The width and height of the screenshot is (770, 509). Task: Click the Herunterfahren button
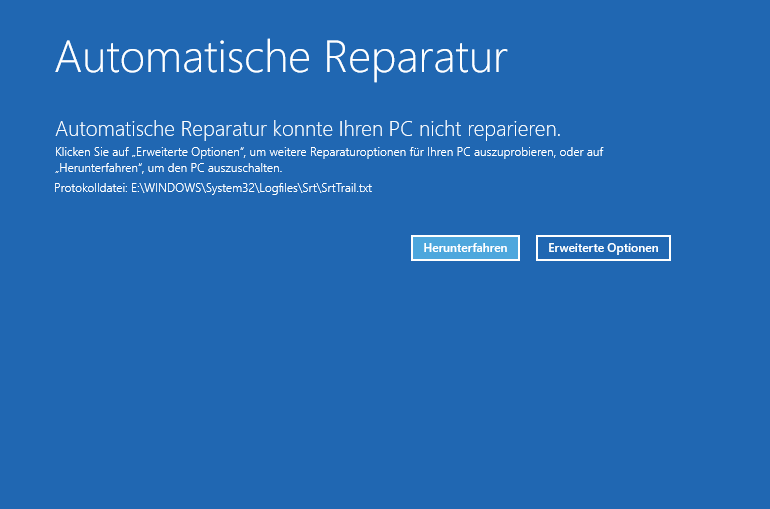click(x=465, y=248)
